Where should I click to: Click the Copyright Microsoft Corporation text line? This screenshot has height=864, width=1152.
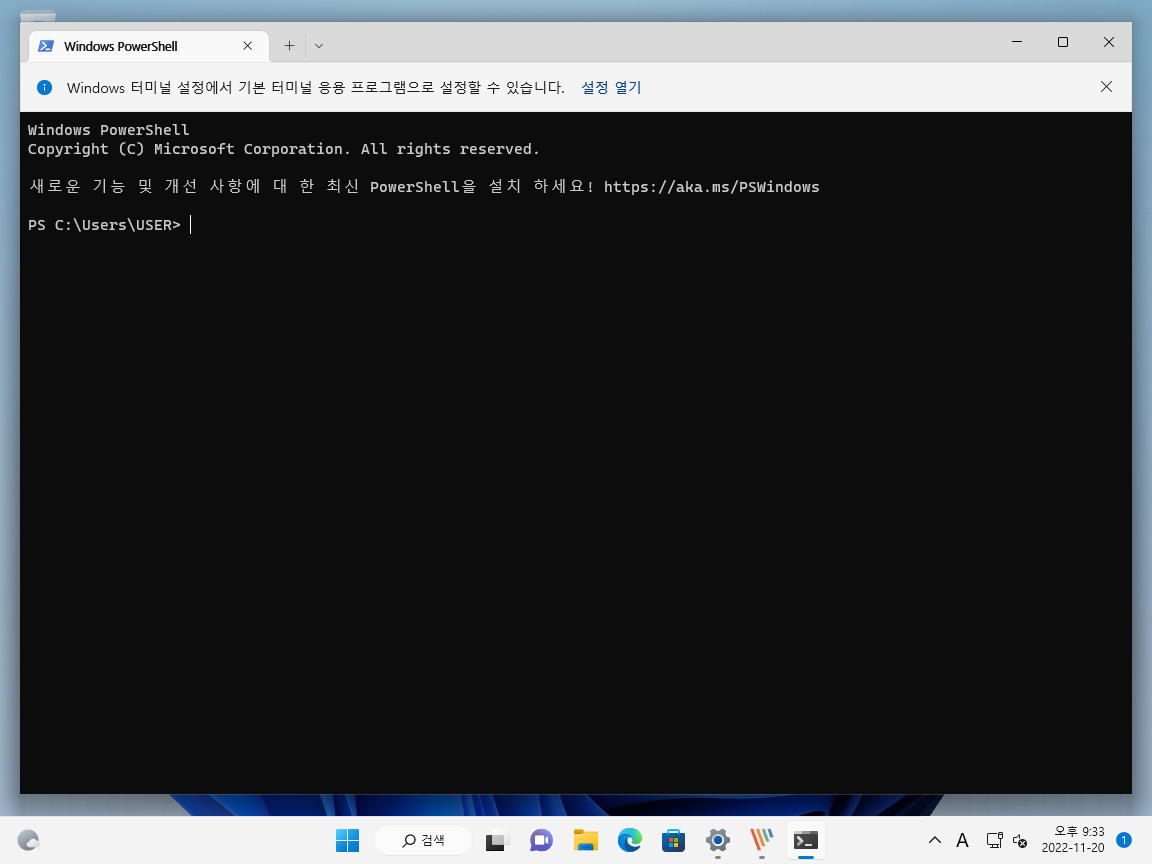[x=284, y=149]
